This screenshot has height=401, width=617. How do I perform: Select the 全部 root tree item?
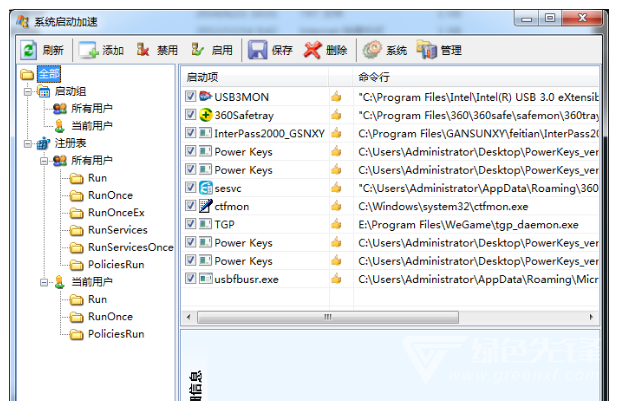pos(49,74)
